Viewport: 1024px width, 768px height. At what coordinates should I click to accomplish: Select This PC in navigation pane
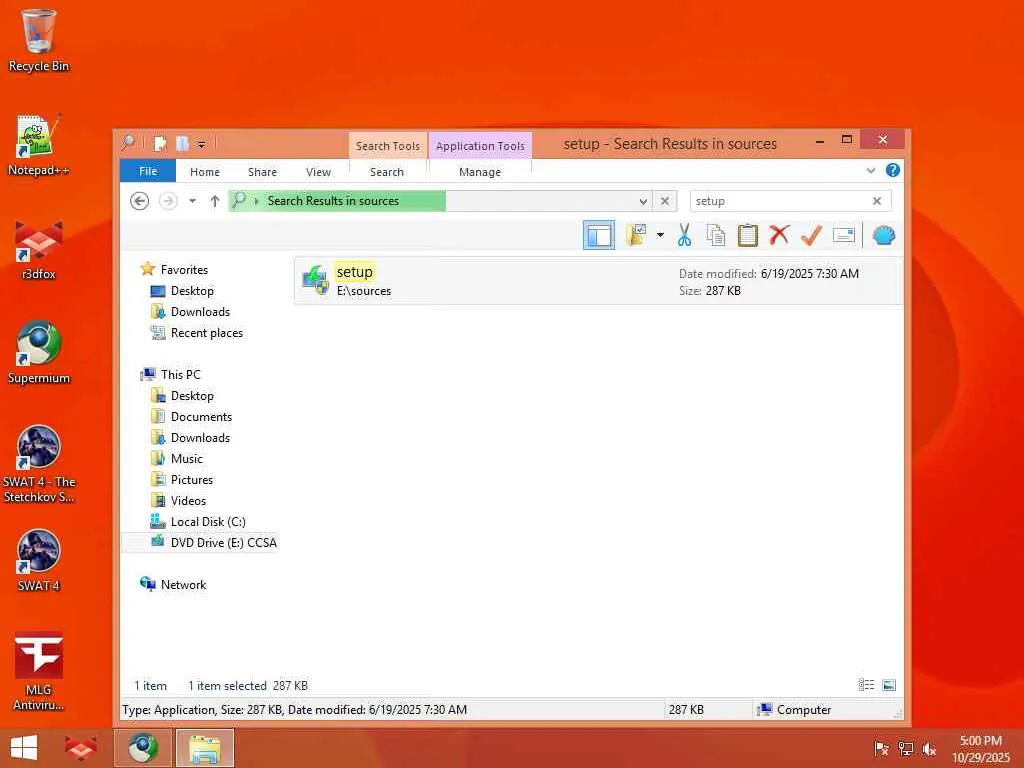point(180,374)
